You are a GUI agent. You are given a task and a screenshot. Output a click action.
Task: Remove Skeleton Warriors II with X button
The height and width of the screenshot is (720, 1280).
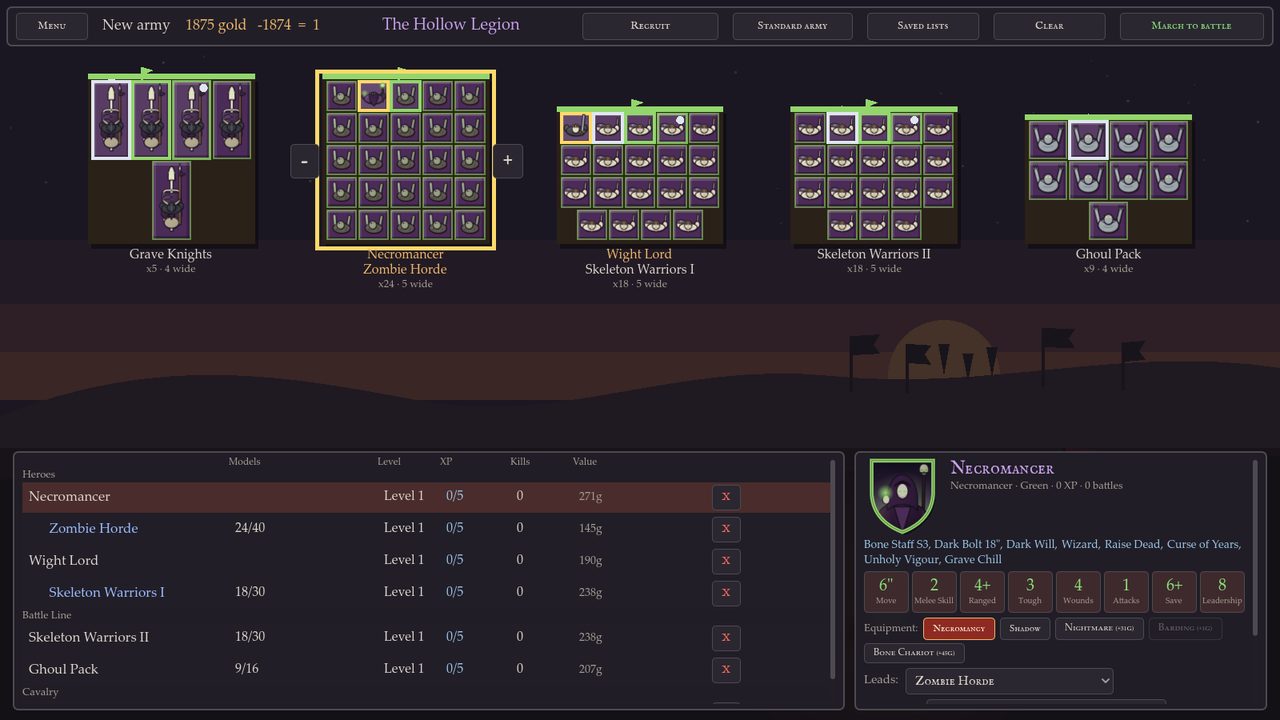[x=726, y=638]
